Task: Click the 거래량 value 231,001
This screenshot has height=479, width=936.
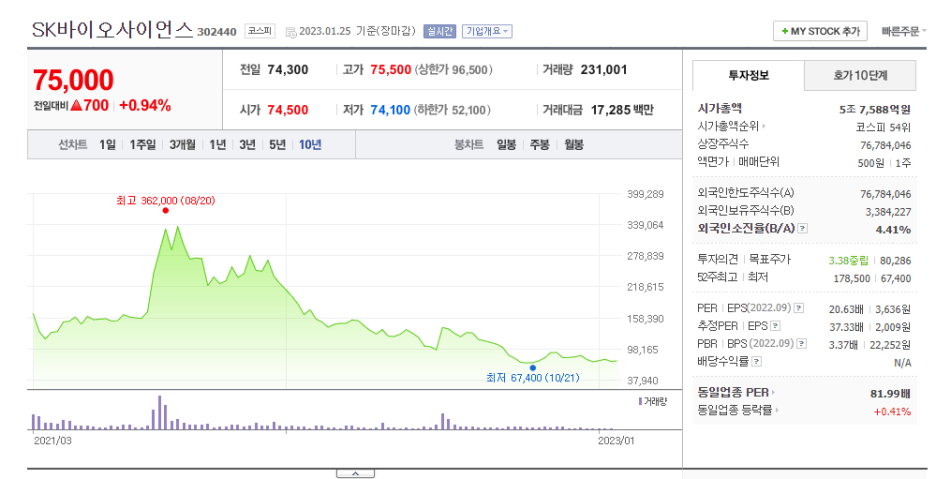Action: (x=604, y=70)
